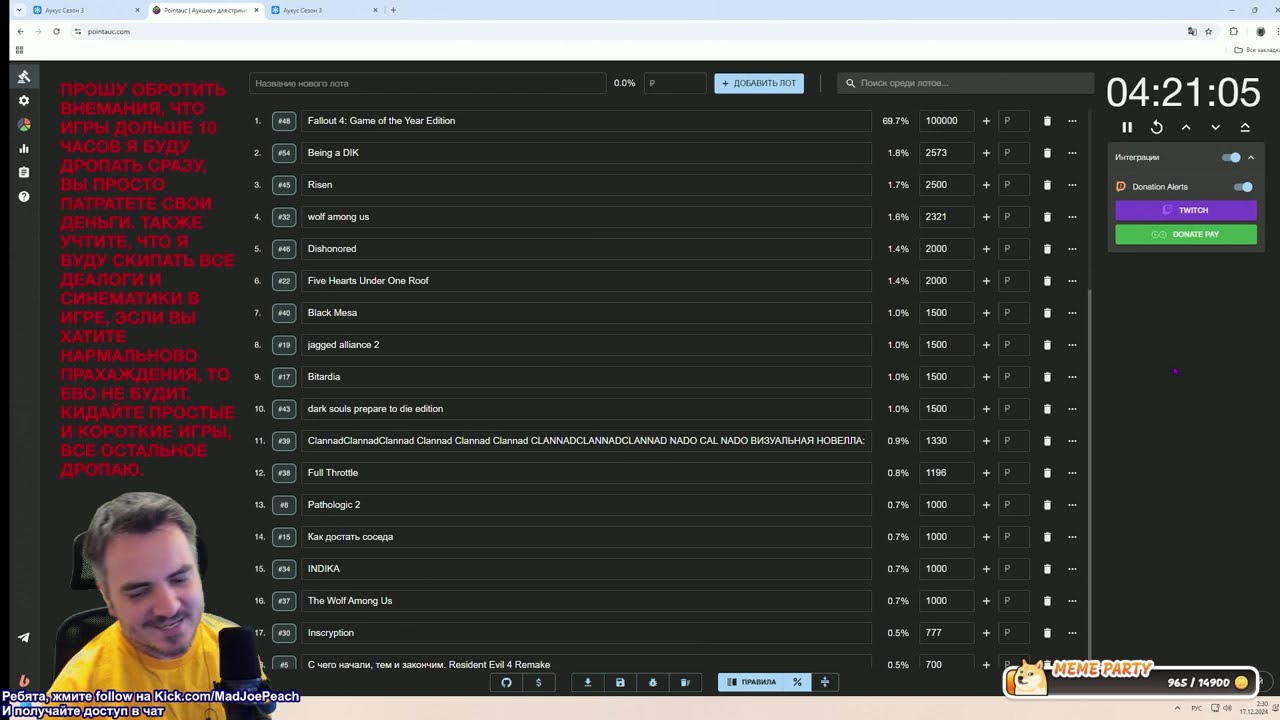Click the Fallout 4 amount field 100000
This screenshot has height=720, width=1280.
point(947,121)
